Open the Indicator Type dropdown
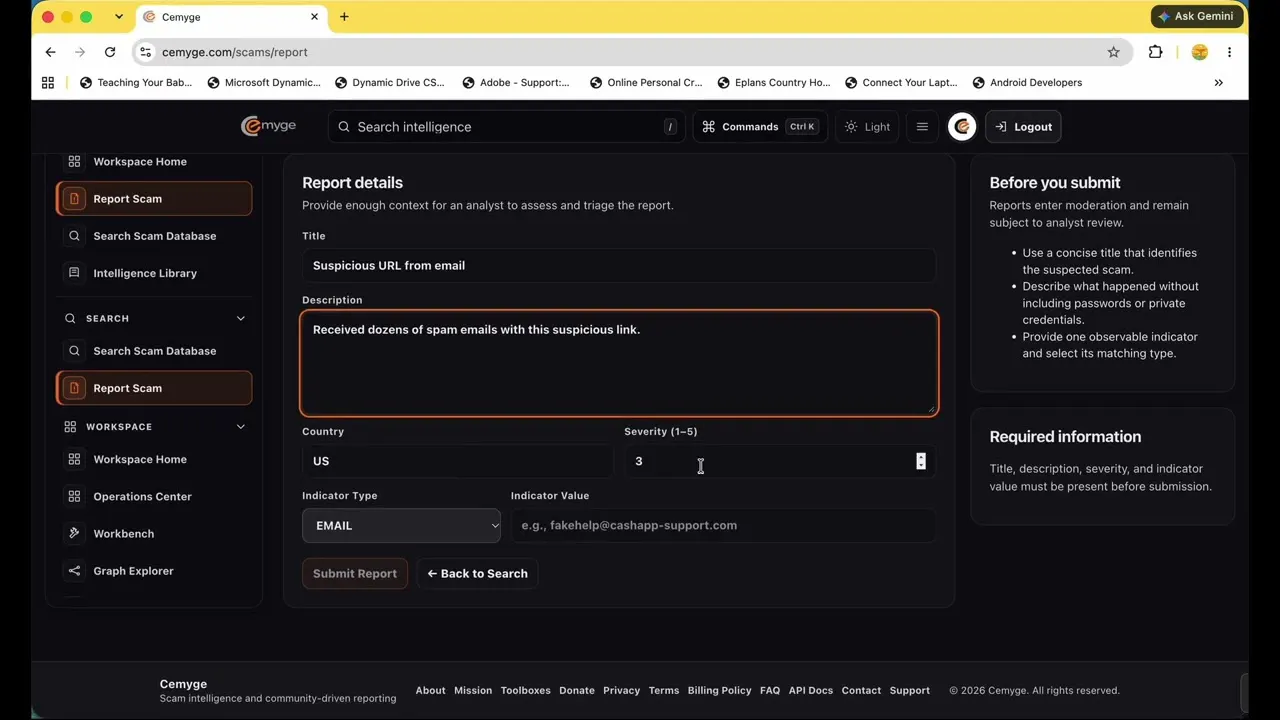1280x720 pixels. (401, 525)
